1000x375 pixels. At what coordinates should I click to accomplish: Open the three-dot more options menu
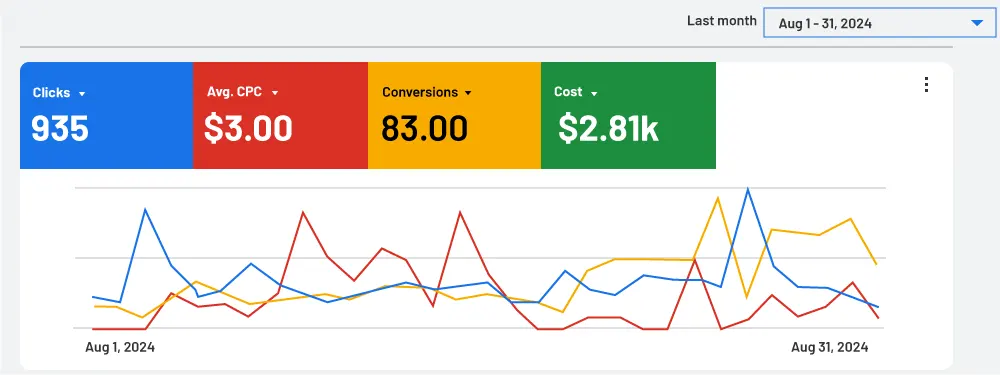tap(926, 85)
